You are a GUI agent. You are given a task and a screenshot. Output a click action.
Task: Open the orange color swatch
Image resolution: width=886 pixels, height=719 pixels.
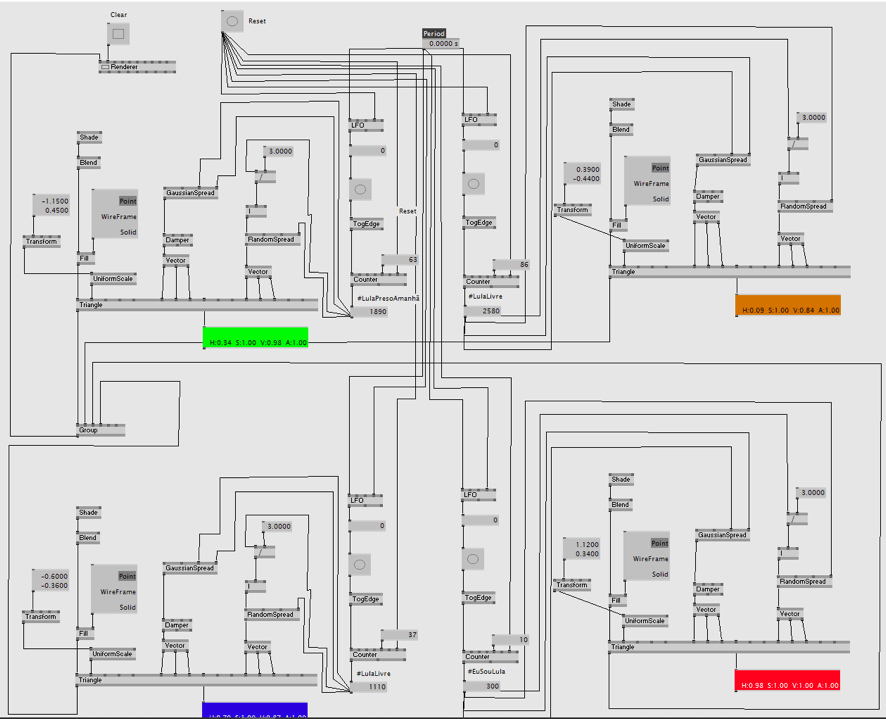788,306
